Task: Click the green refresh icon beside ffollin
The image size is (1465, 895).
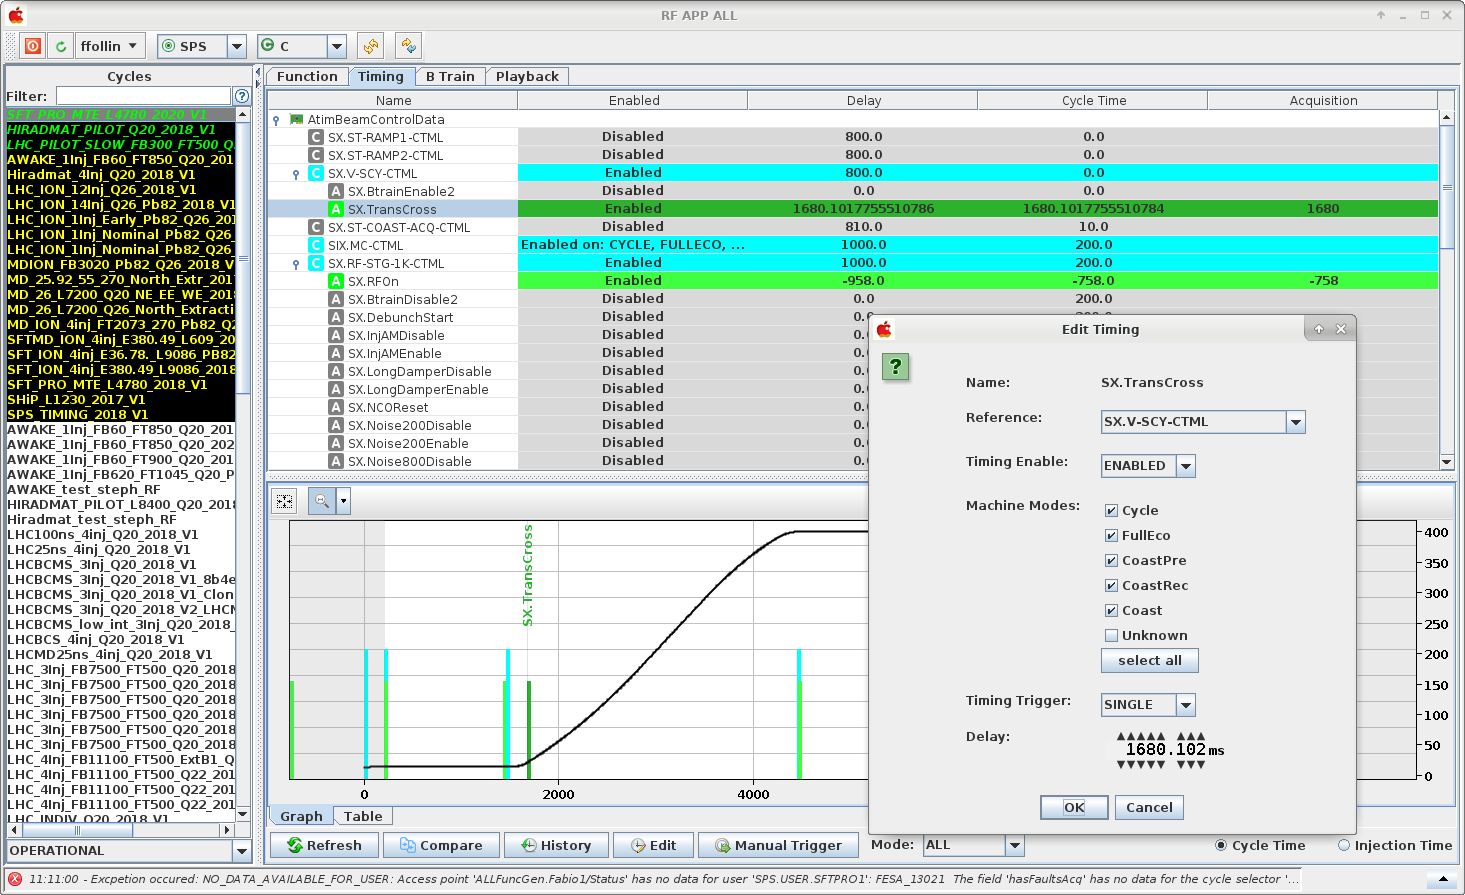Action: pos(61,46)
